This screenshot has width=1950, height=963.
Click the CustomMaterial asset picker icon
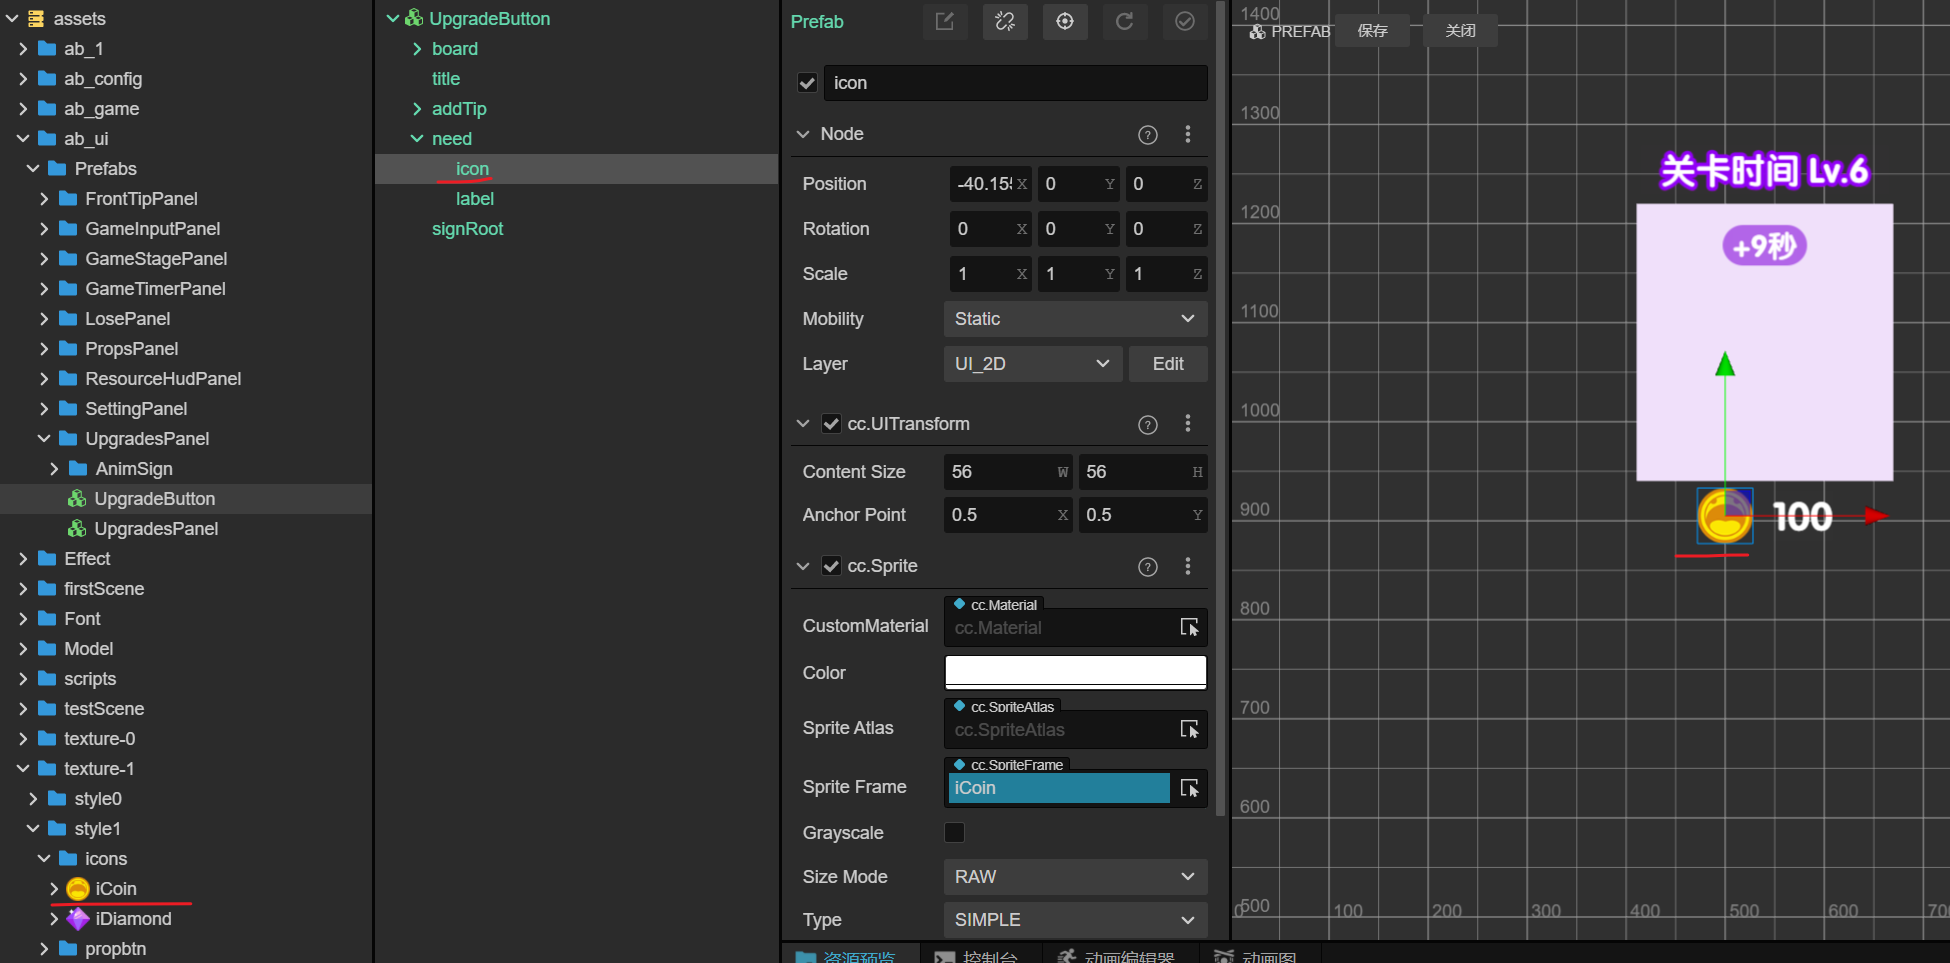coord(1189,627)
